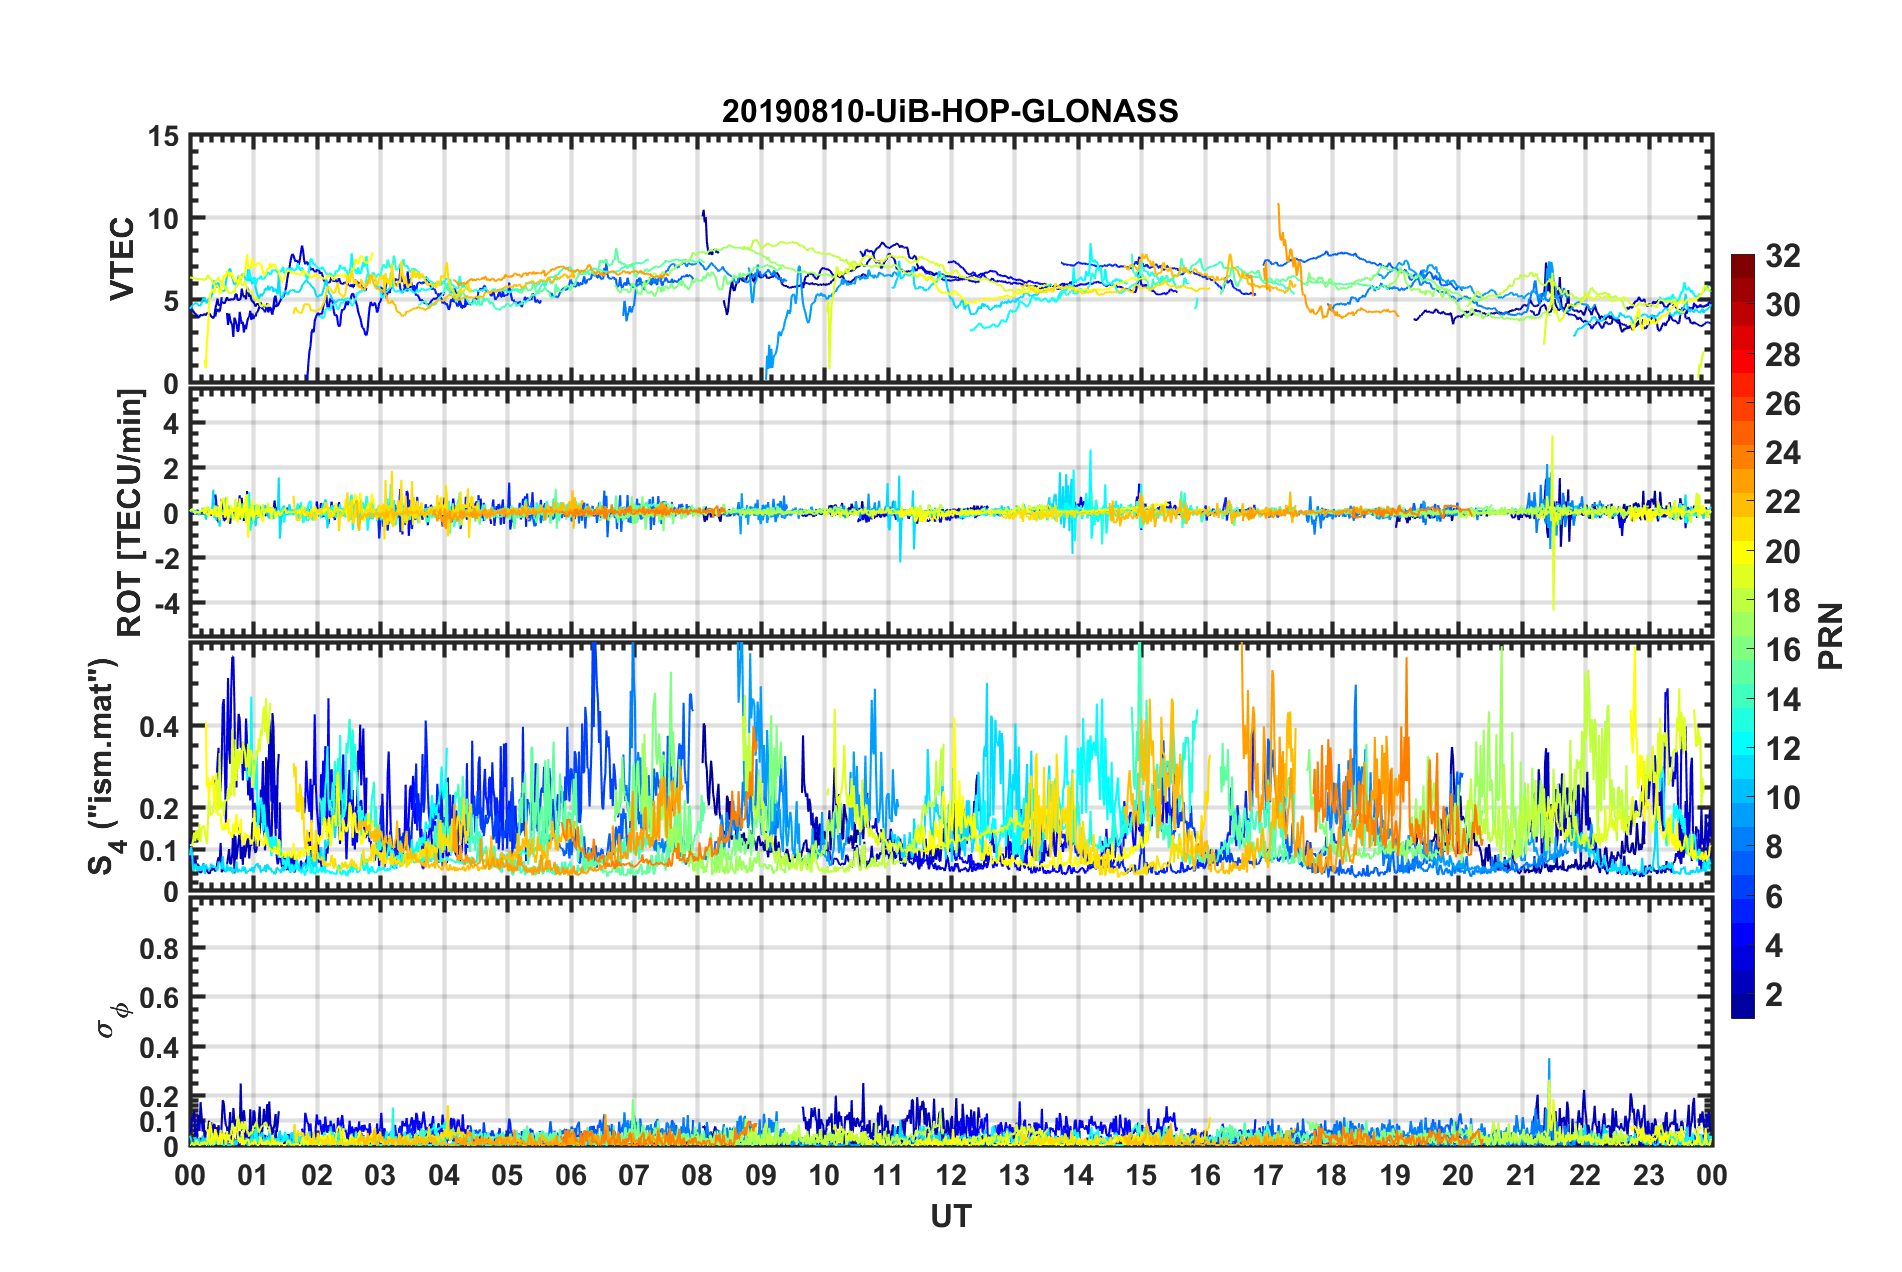Click the yellow-green ROT spike near 21:30 UT
The image size is (1902, 1272).
click(x=1552, y=520)
